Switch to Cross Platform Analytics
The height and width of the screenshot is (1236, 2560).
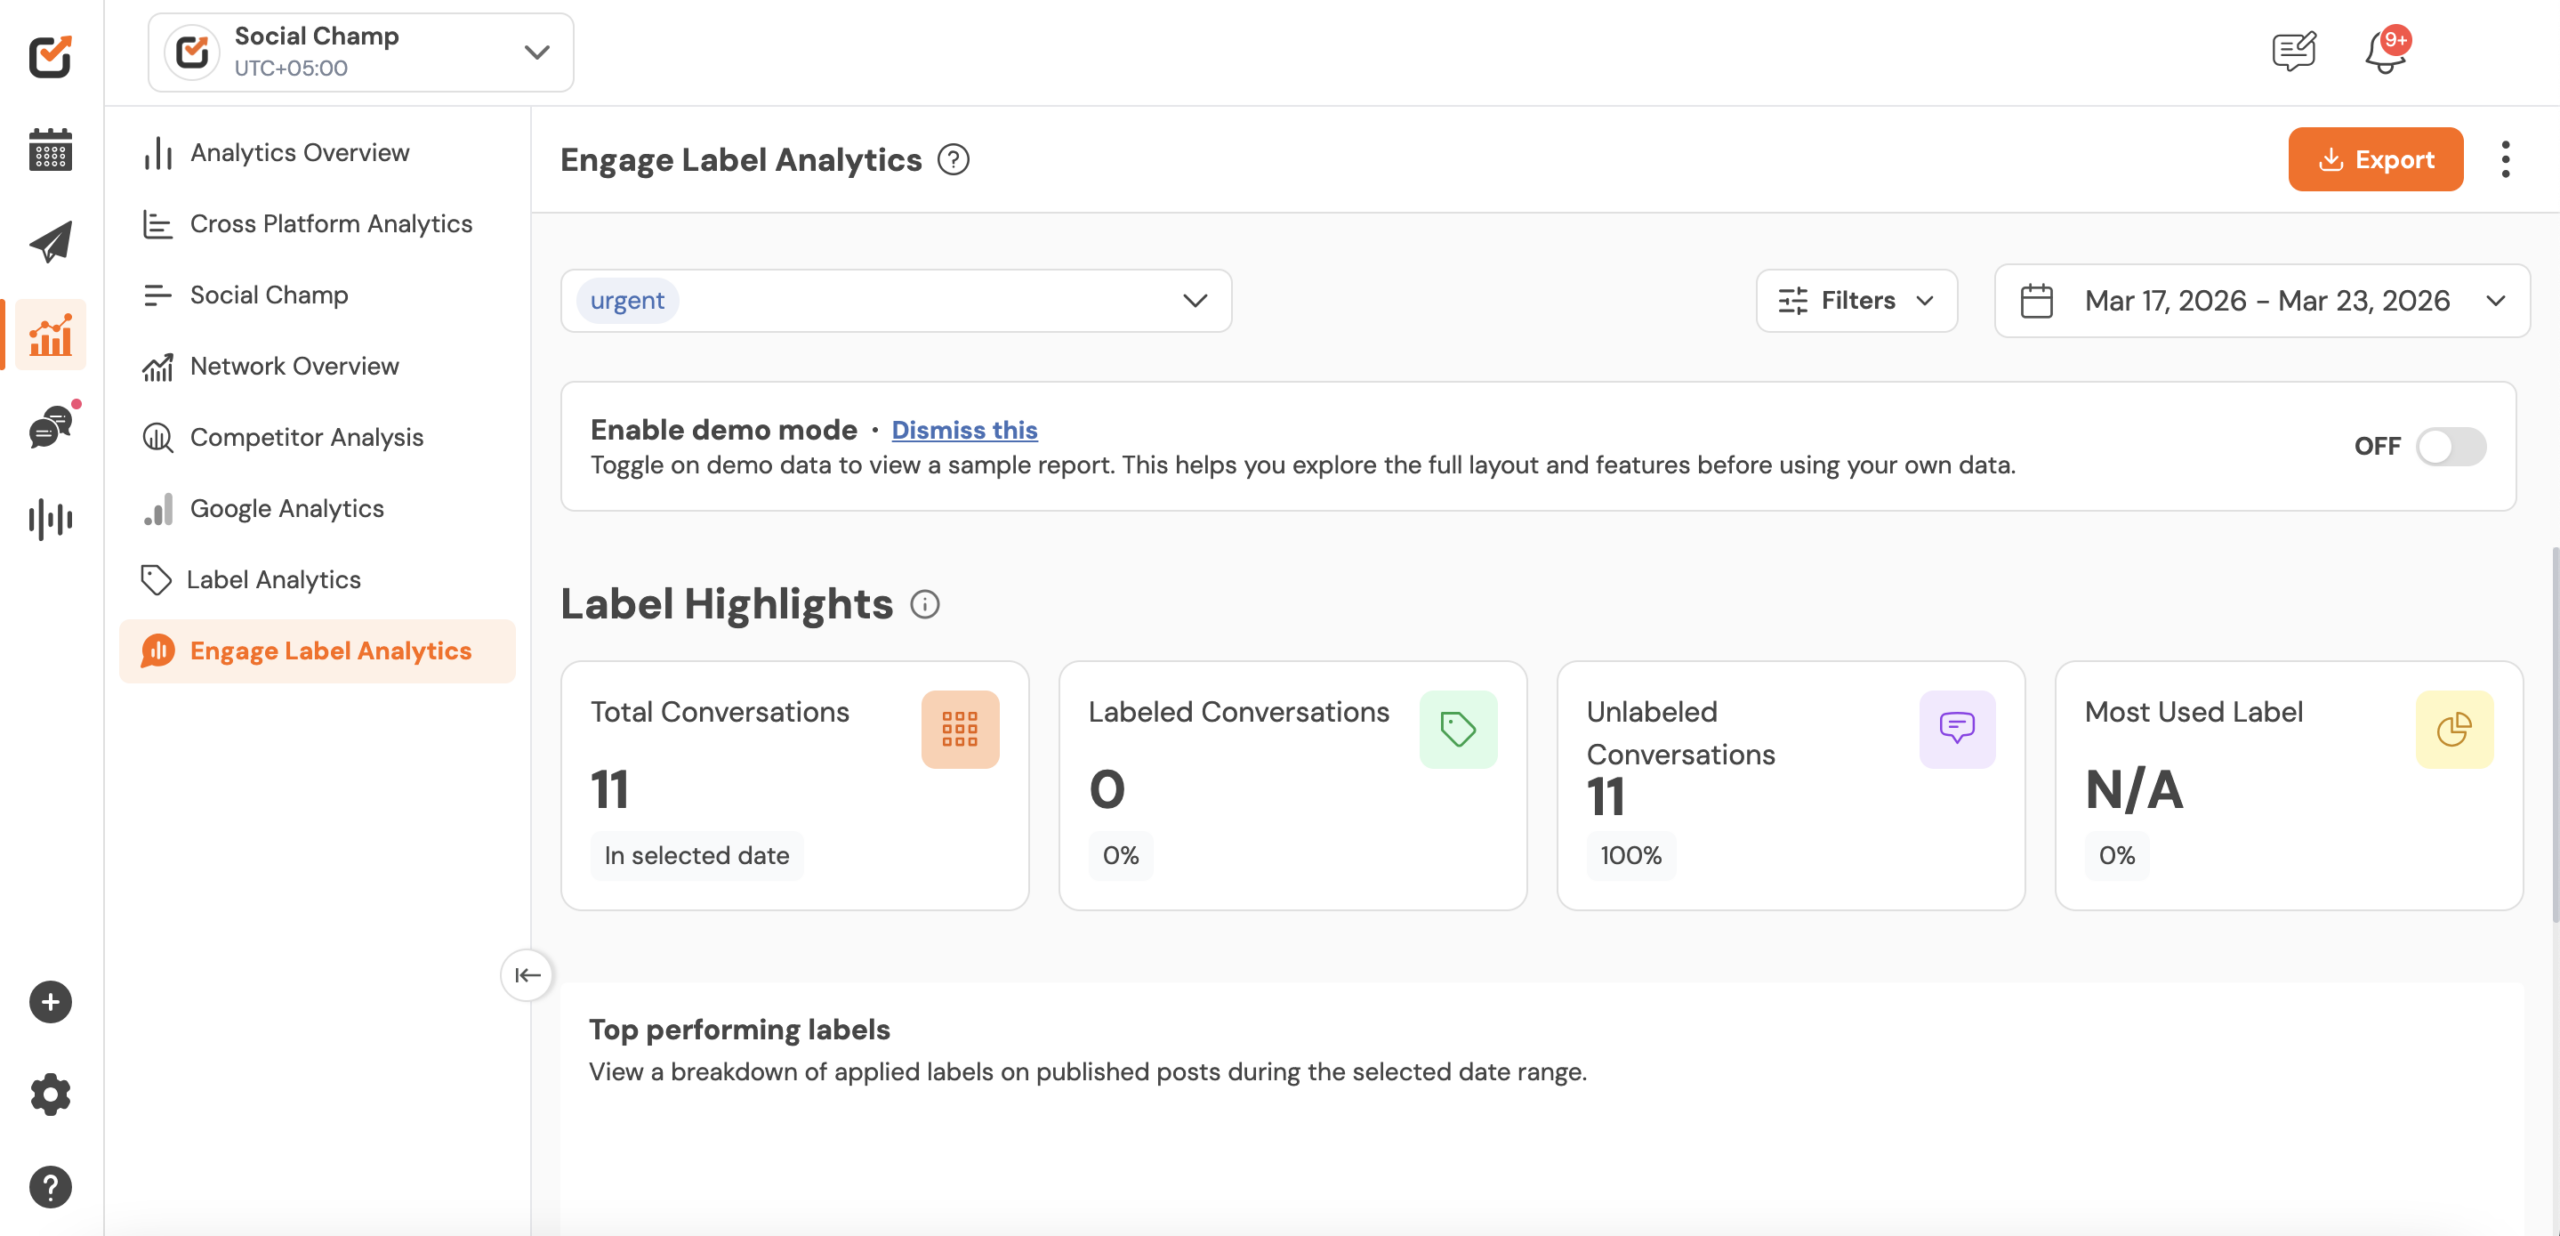331,223
